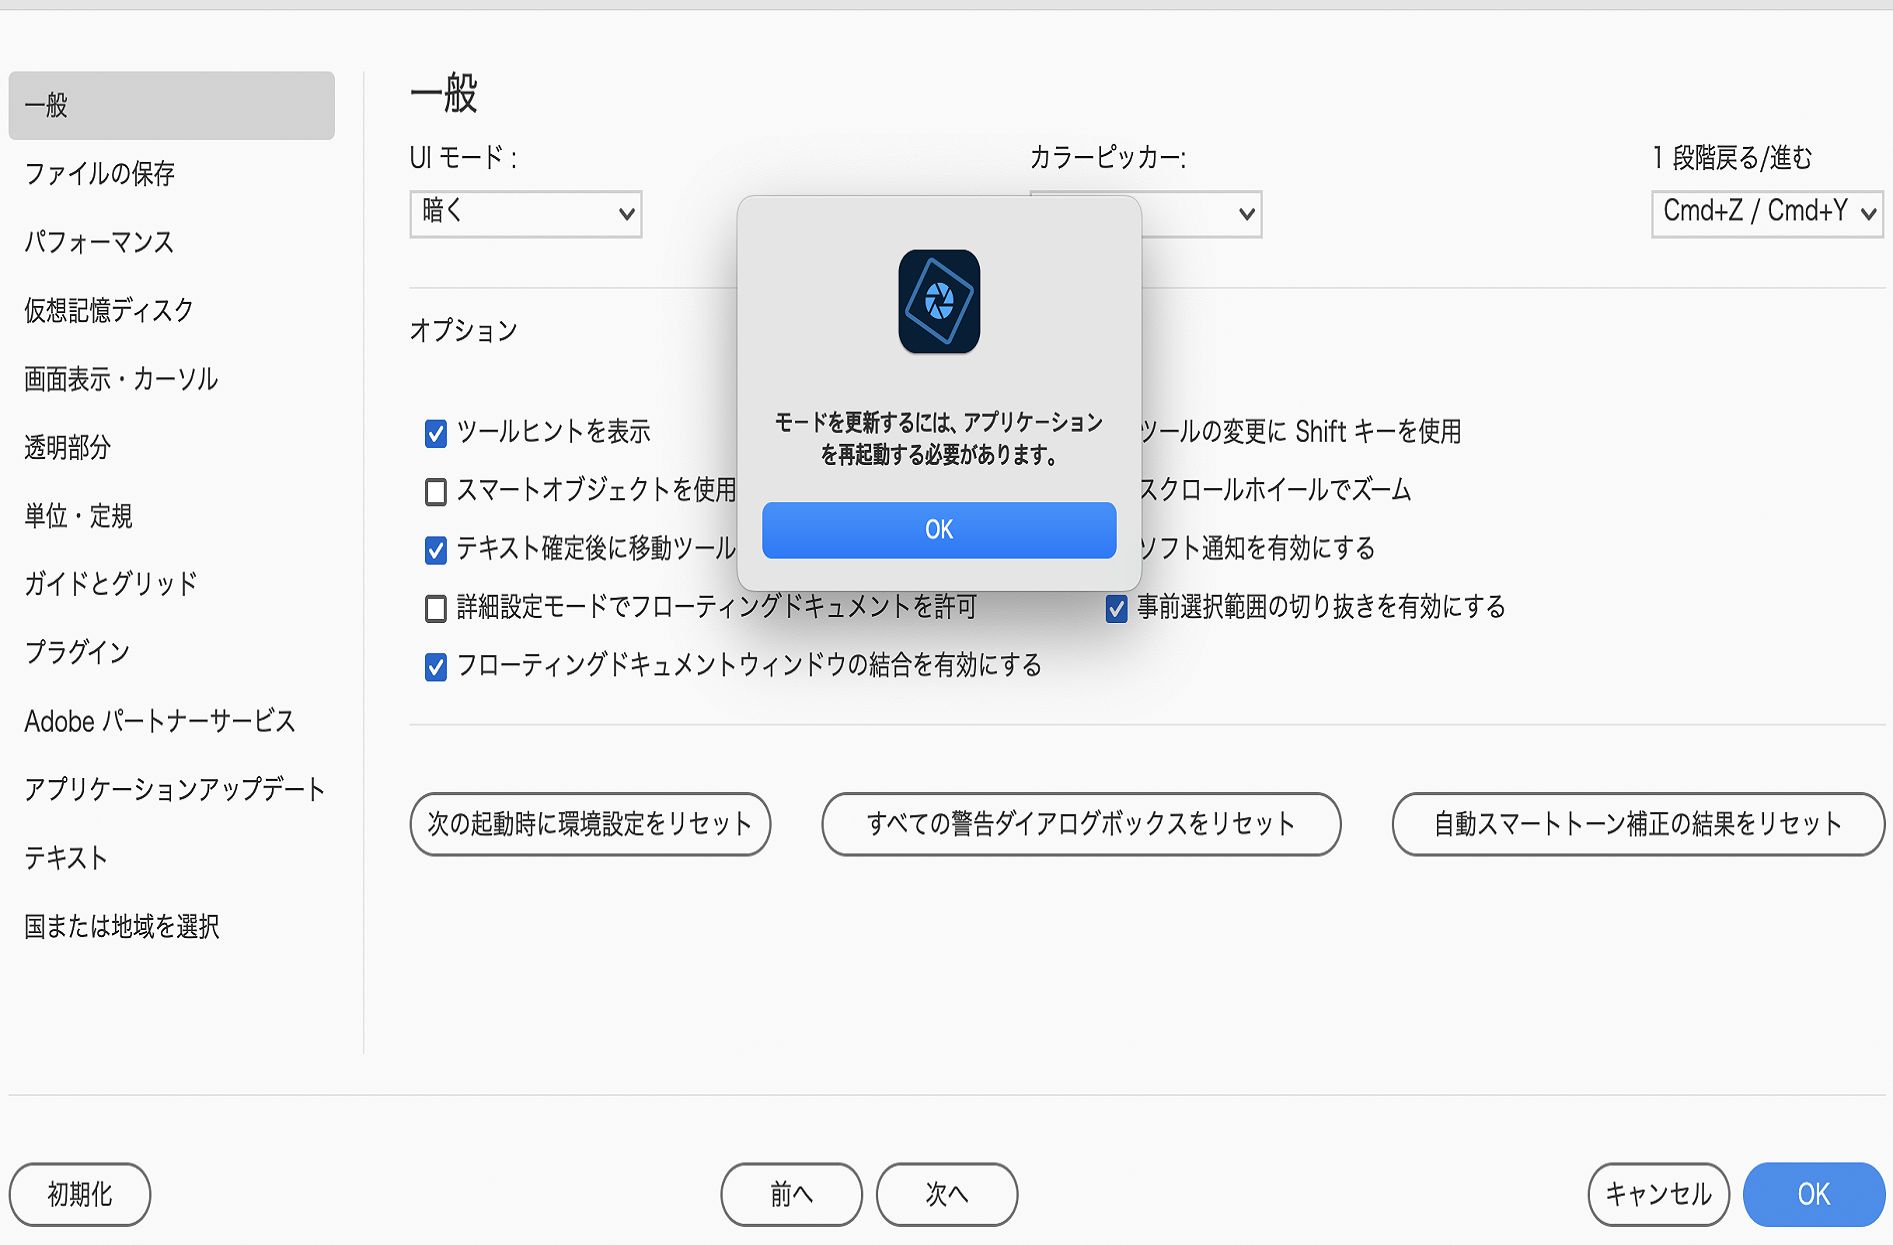This screenshot has width=1893, height=1245.
Task: Confirm the restart alert with OK
Action: (939, 530)
